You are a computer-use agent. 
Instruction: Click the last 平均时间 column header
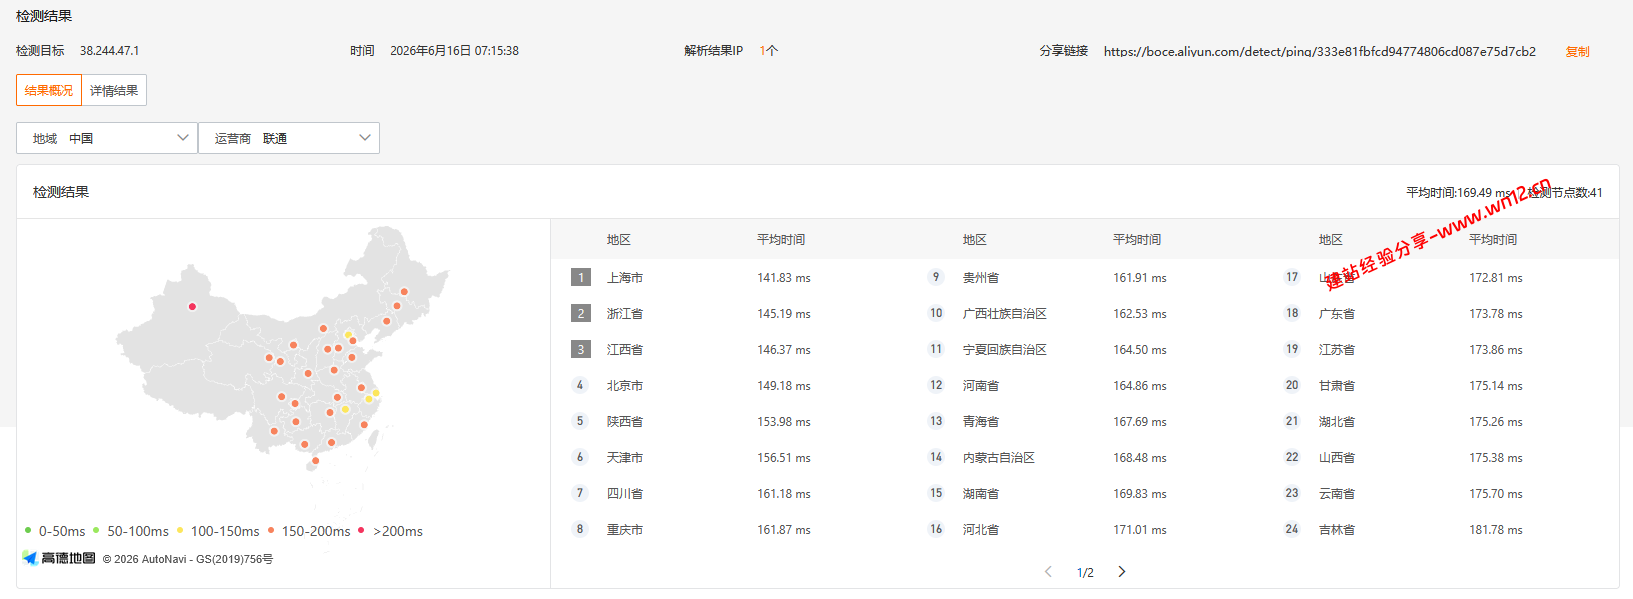click(1493, 239)
